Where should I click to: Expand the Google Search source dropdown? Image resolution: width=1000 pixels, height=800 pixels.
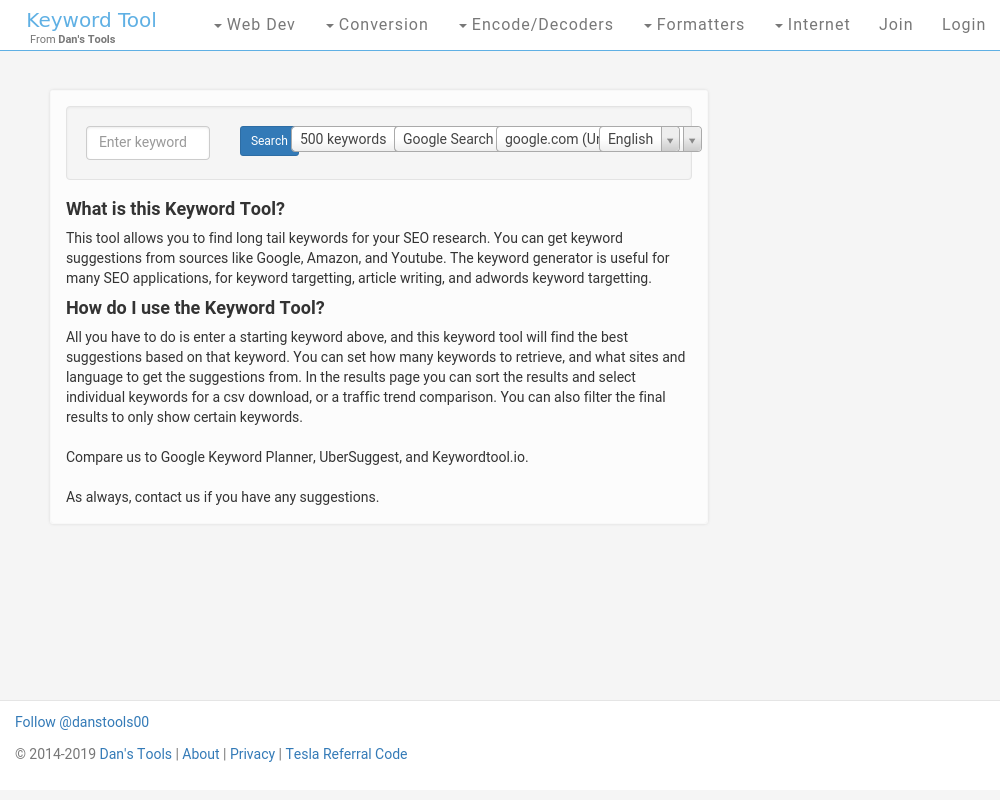(x=447, y=139)
